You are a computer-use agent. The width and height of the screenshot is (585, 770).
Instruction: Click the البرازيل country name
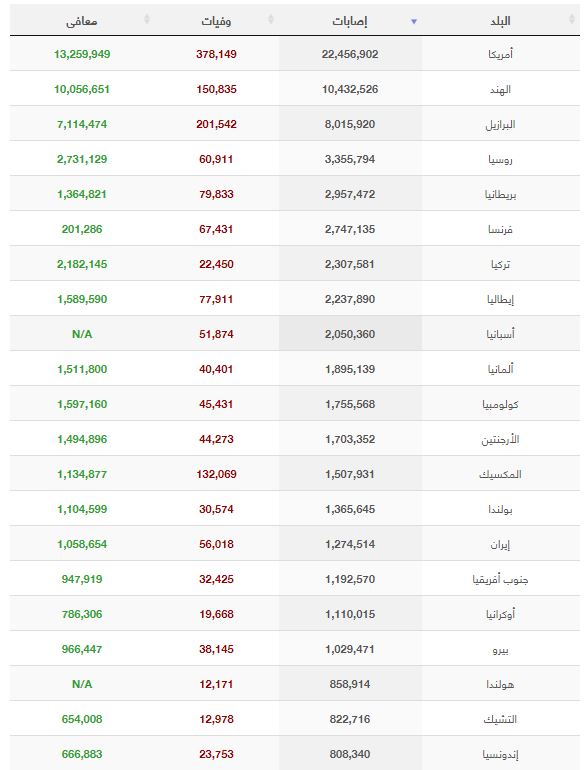pyautogui.click(x=501, y=124)
